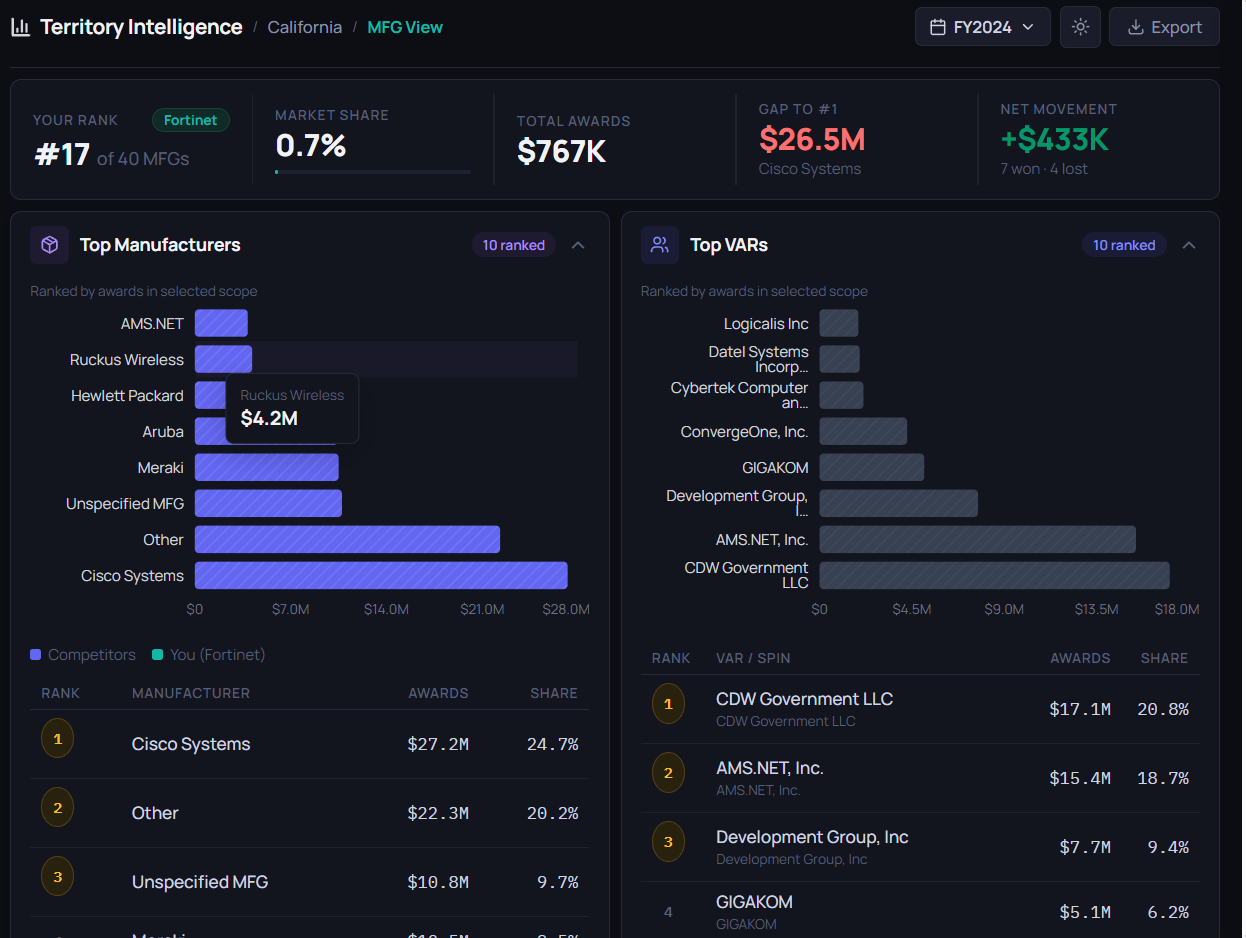This screenshot has height=938, width=1246.
Task: Click the Ruckus Wireless chart bar
Action: pyautogui.click(x=223, y=360)
